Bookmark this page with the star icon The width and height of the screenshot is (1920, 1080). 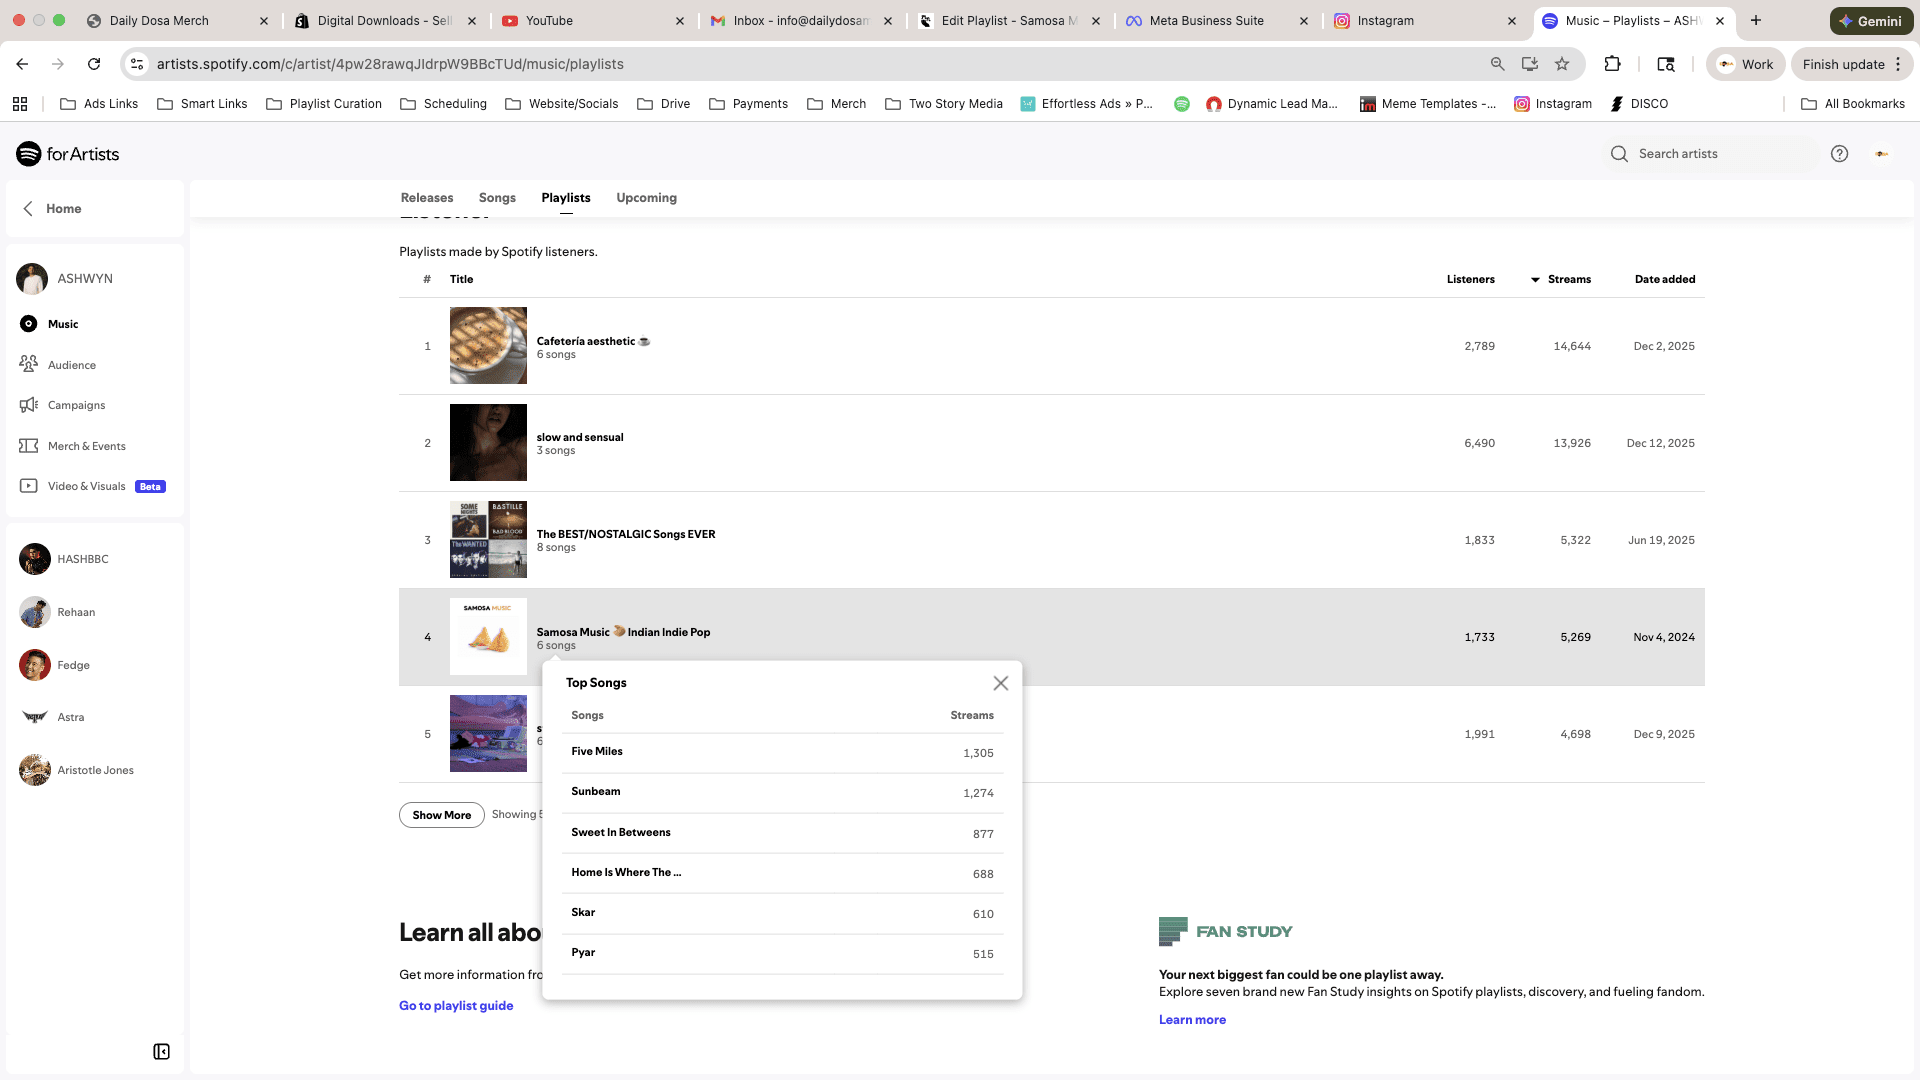click(1562, 64)
